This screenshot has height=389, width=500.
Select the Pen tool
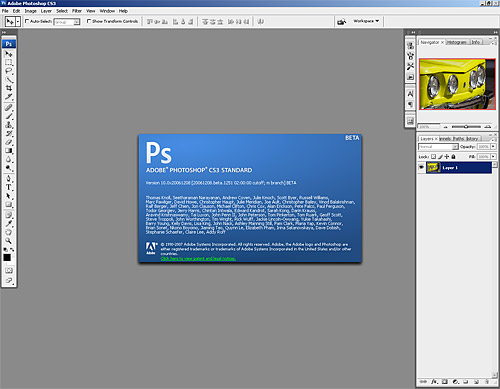pyautogui.click(x=8, y=178)
